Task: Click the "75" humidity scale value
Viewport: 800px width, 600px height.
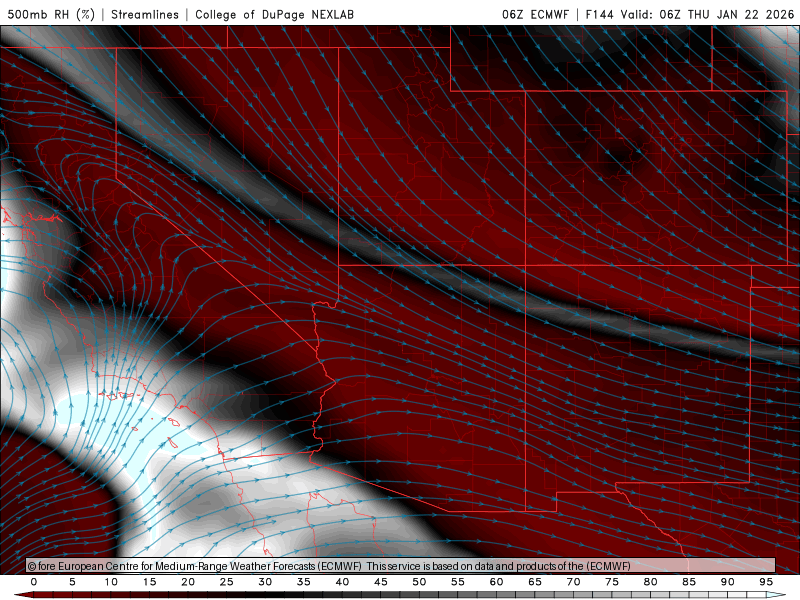Action: point(612,582)
